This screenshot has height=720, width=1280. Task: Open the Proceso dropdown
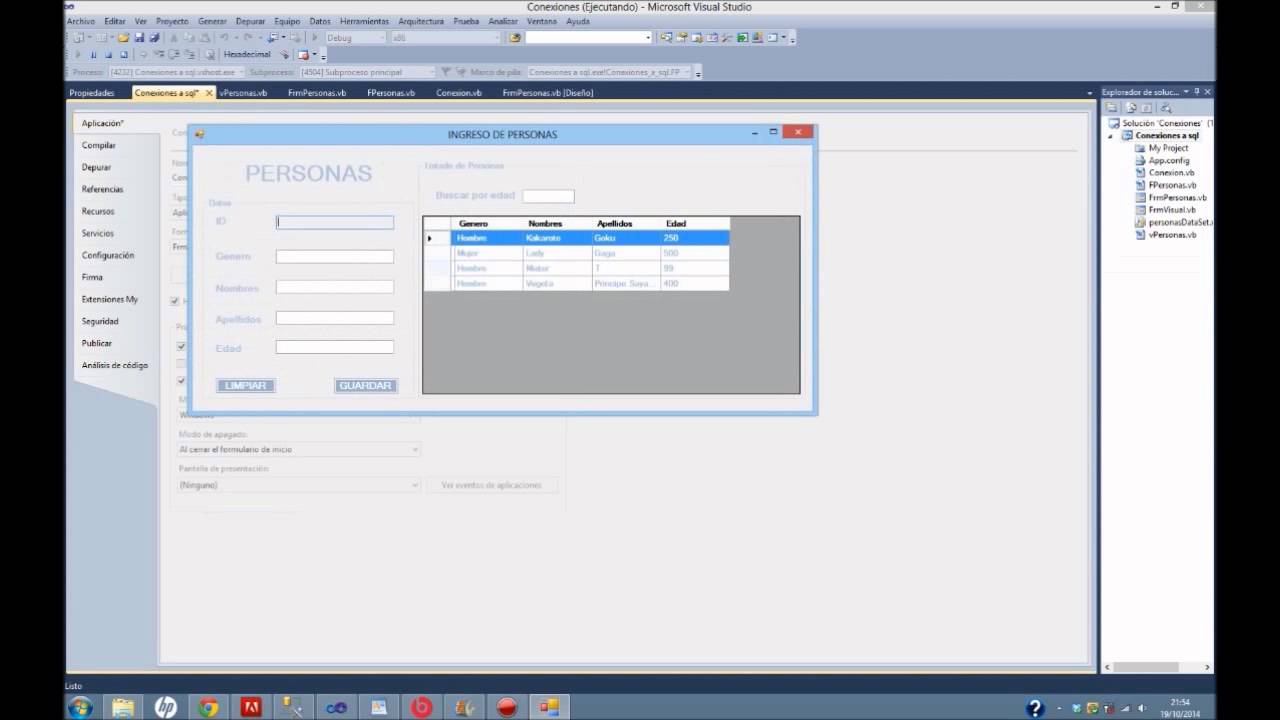coord(241,72)
